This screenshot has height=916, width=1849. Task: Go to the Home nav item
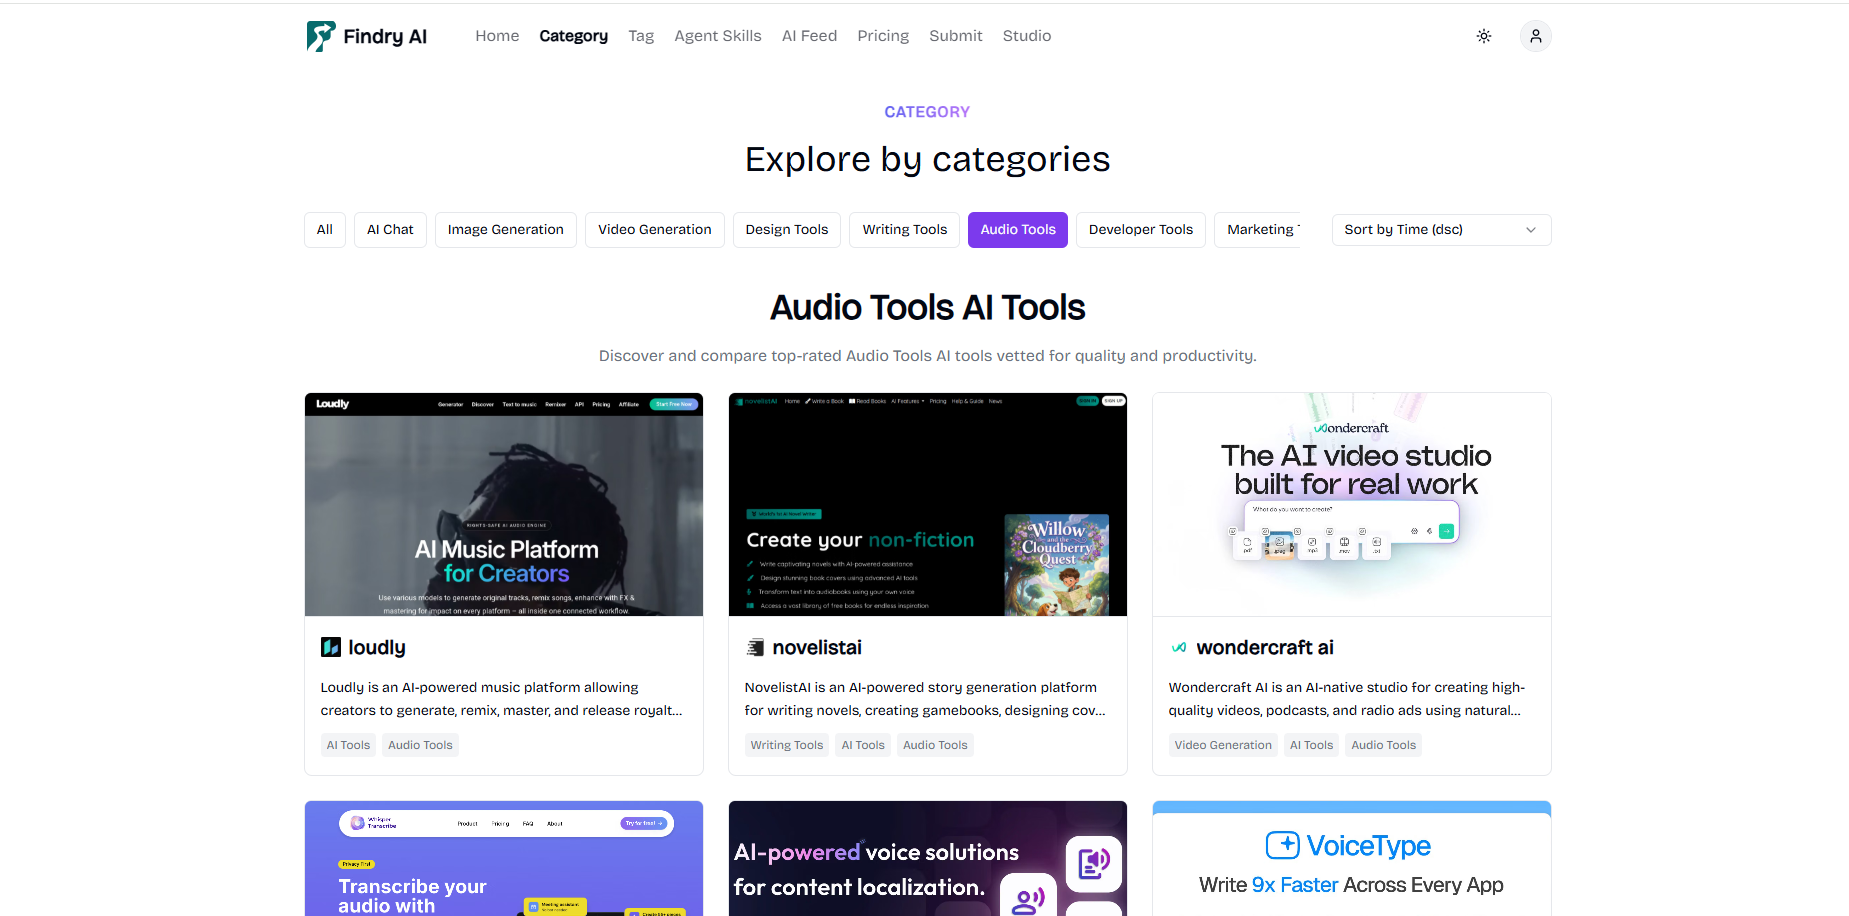click(x=497, y=36)
